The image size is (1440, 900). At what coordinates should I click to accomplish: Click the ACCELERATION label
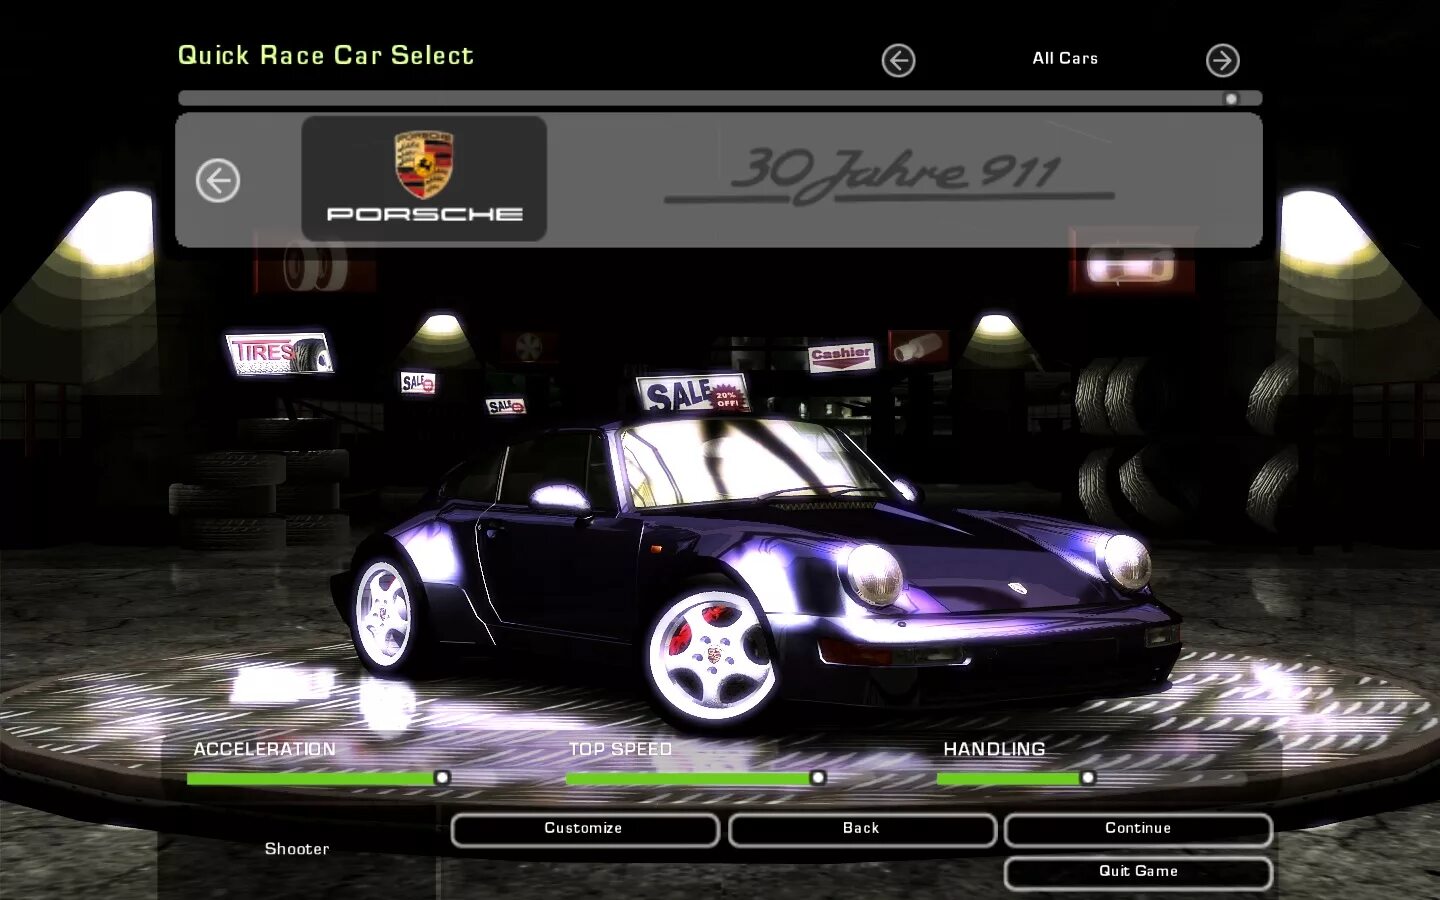tap(265, 749)
